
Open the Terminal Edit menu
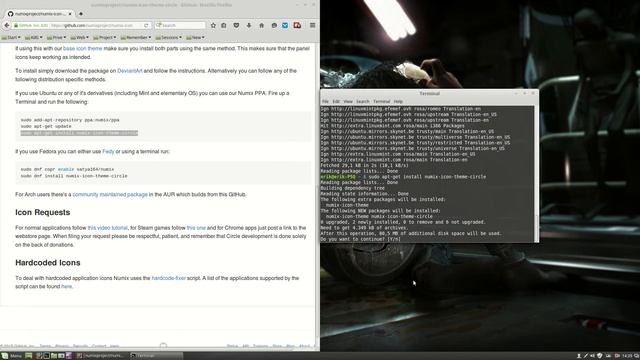[x=336, y=101]
